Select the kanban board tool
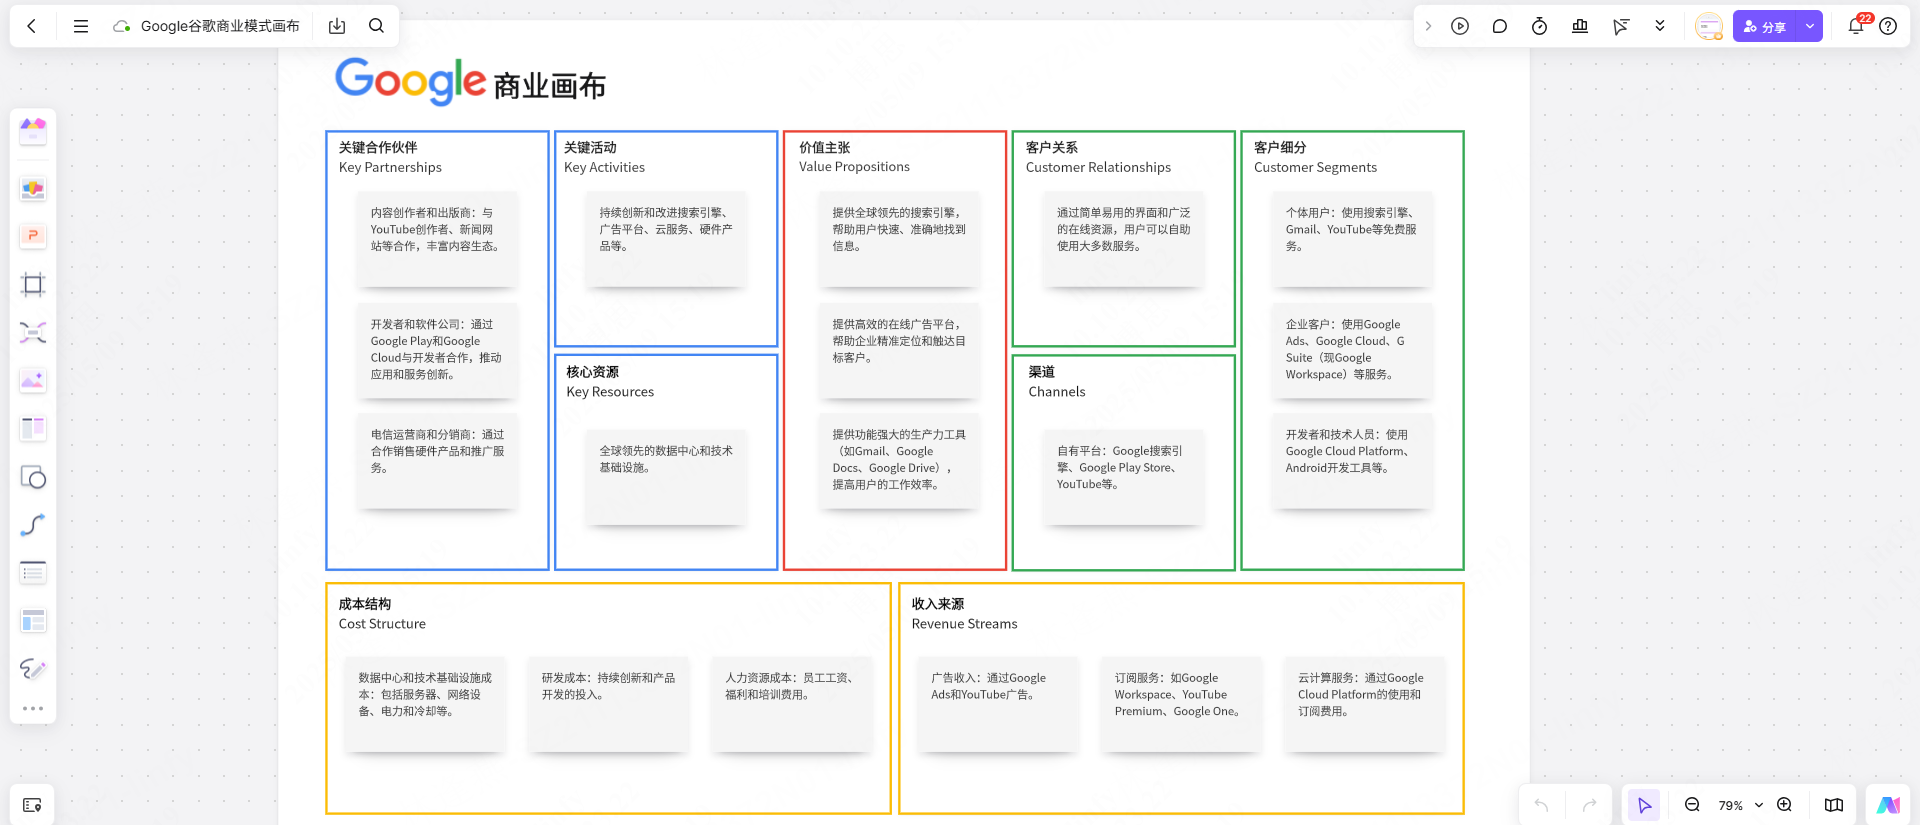Viewport: 1920px width, 825px height. point(33,428)
